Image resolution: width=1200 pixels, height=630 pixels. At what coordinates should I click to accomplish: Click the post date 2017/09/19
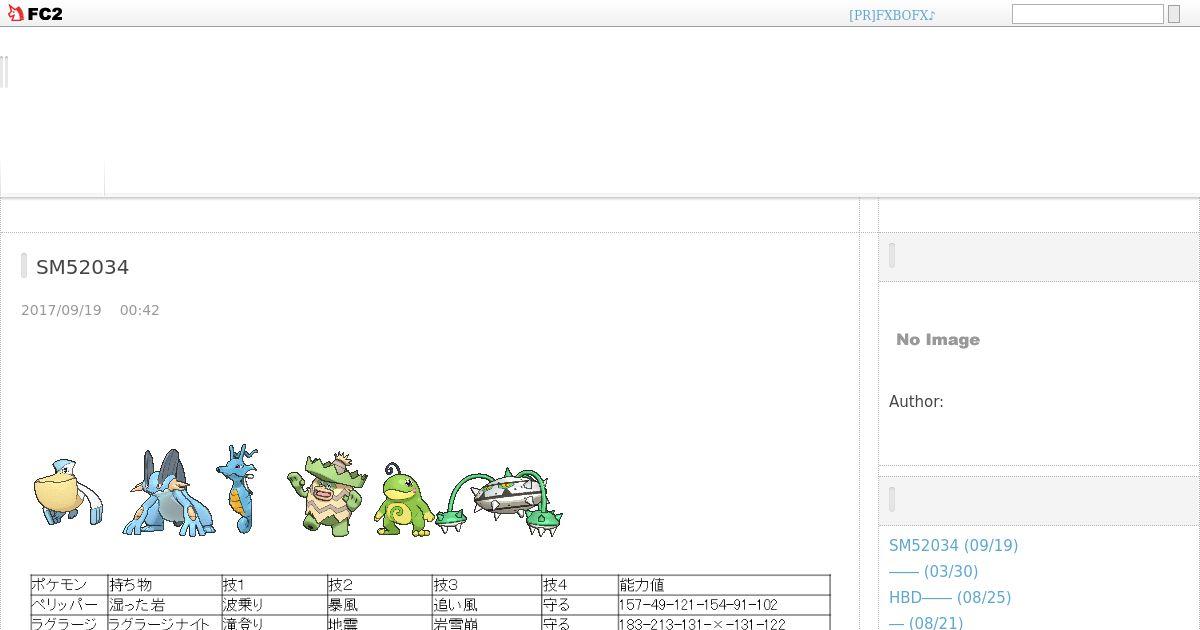pyautogui.click(x=61, y=310)
